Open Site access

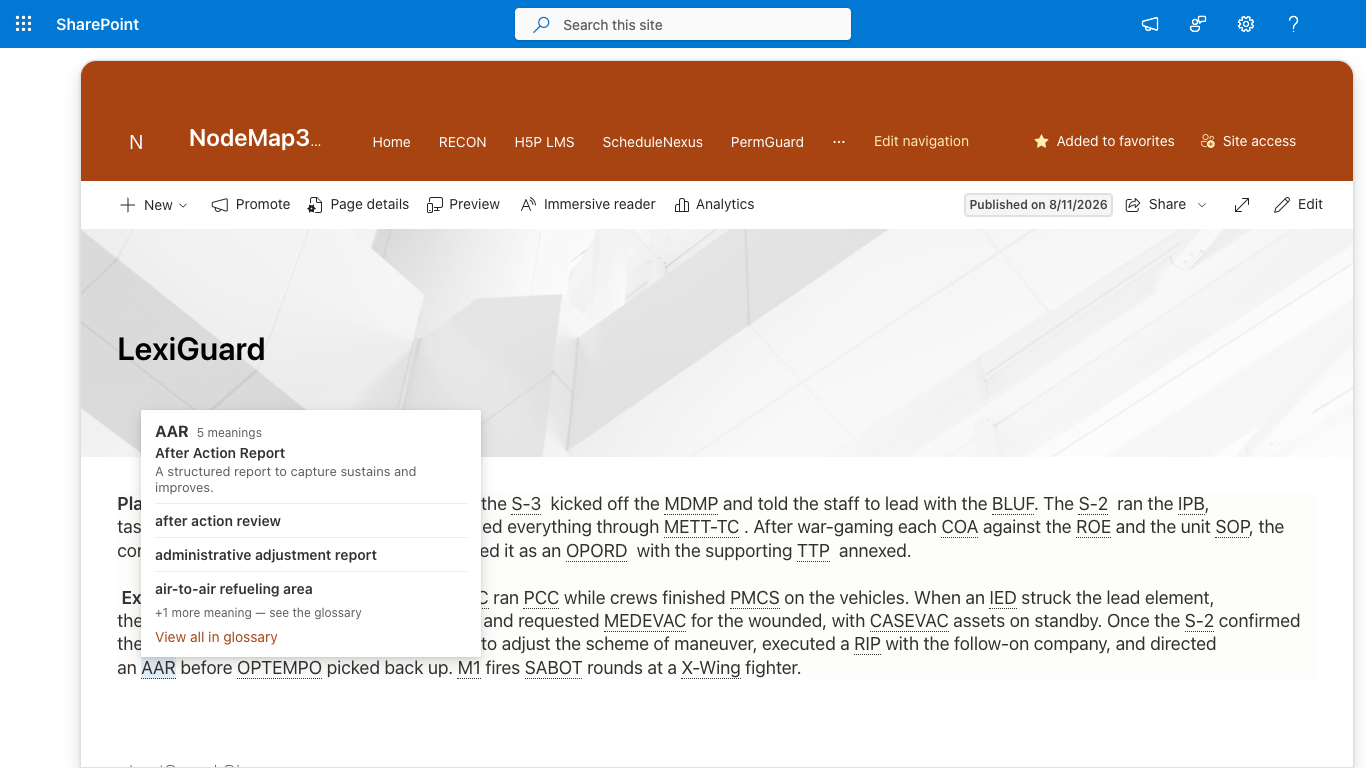coord(1248,142)
